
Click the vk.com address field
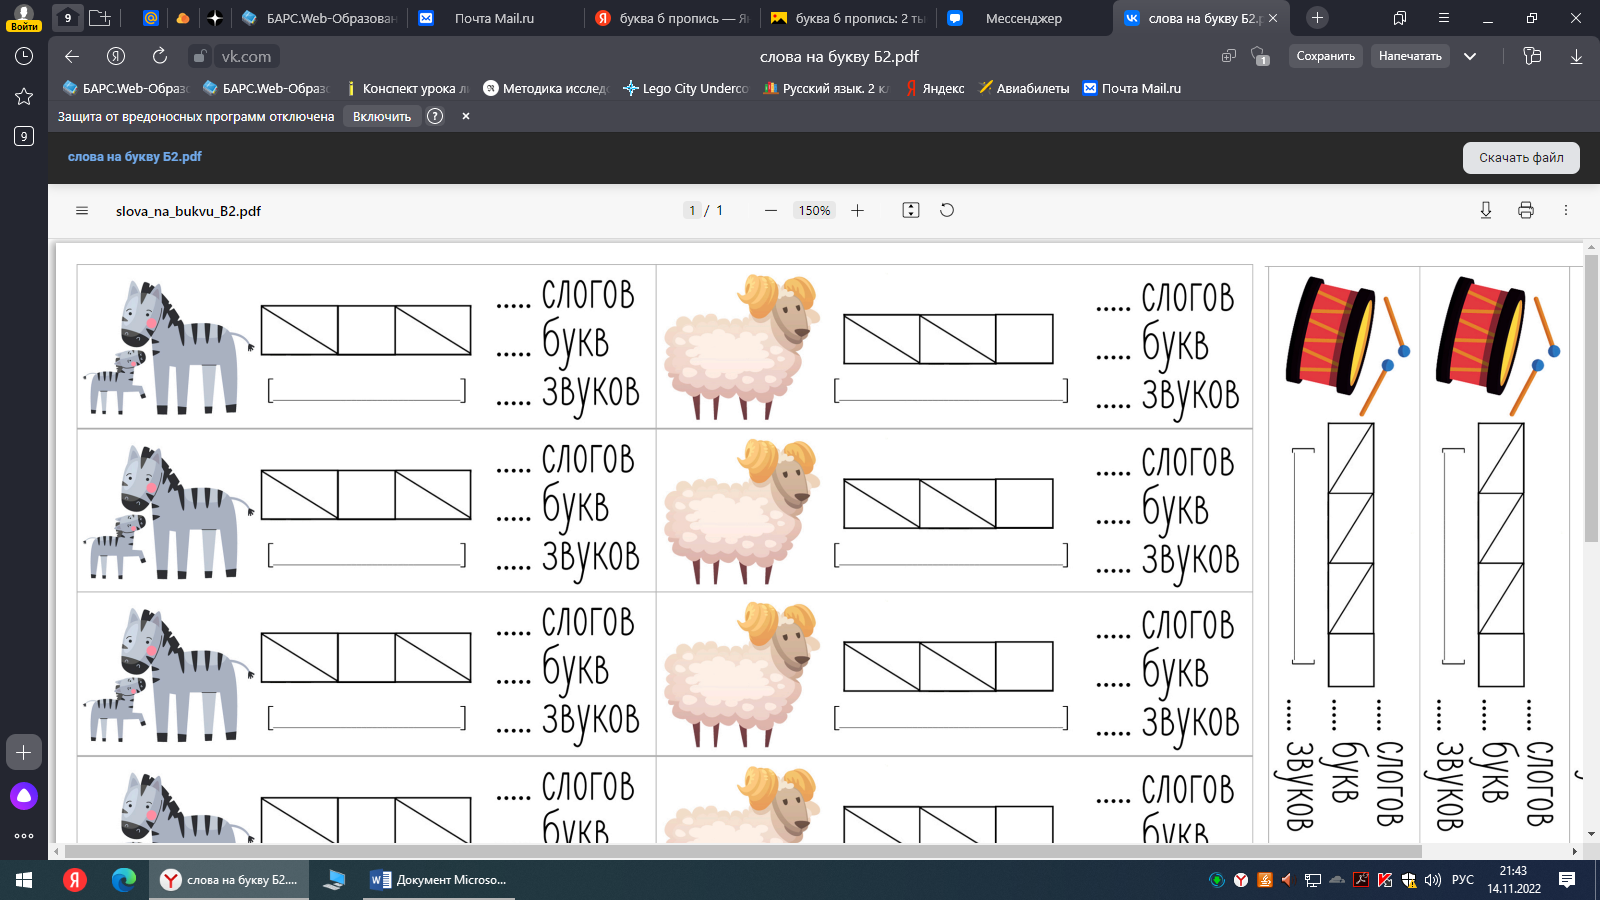[246, 57]
